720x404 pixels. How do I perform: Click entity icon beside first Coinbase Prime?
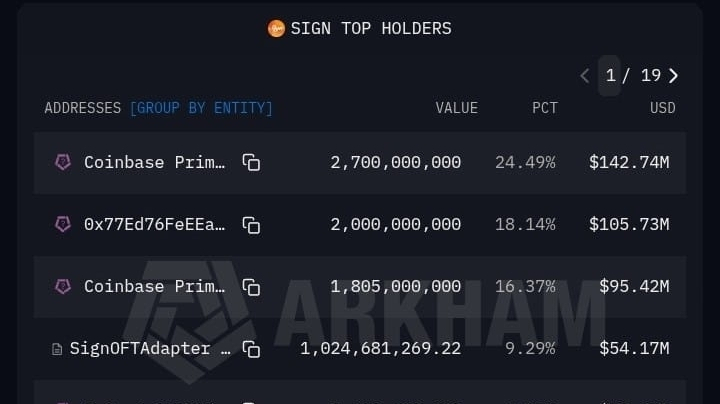(x=63, y=162)
